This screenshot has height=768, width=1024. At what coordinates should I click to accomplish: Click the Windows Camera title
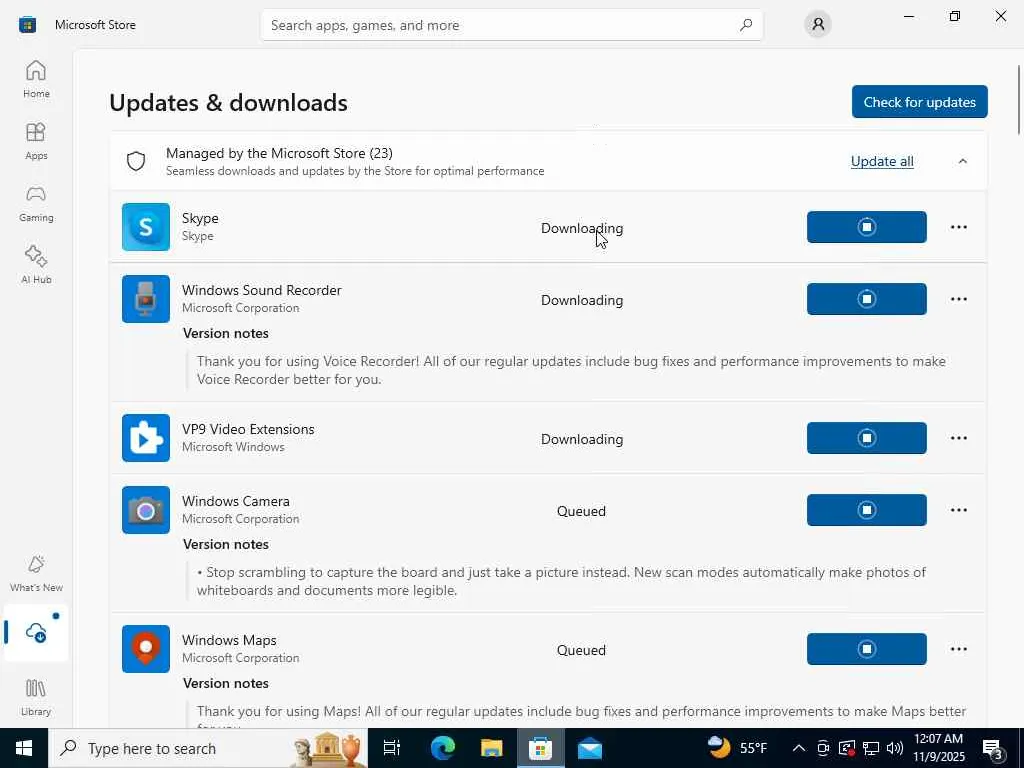click(236, 501)
